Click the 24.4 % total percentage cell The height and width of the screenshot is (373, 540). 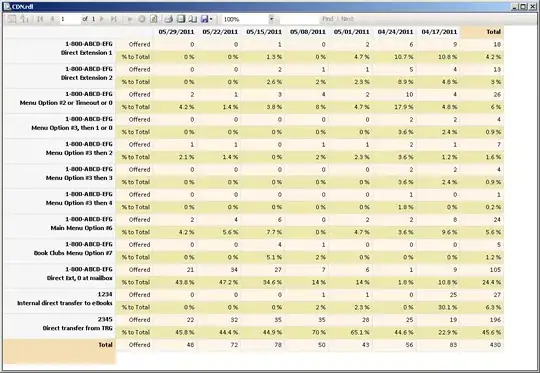491,282
